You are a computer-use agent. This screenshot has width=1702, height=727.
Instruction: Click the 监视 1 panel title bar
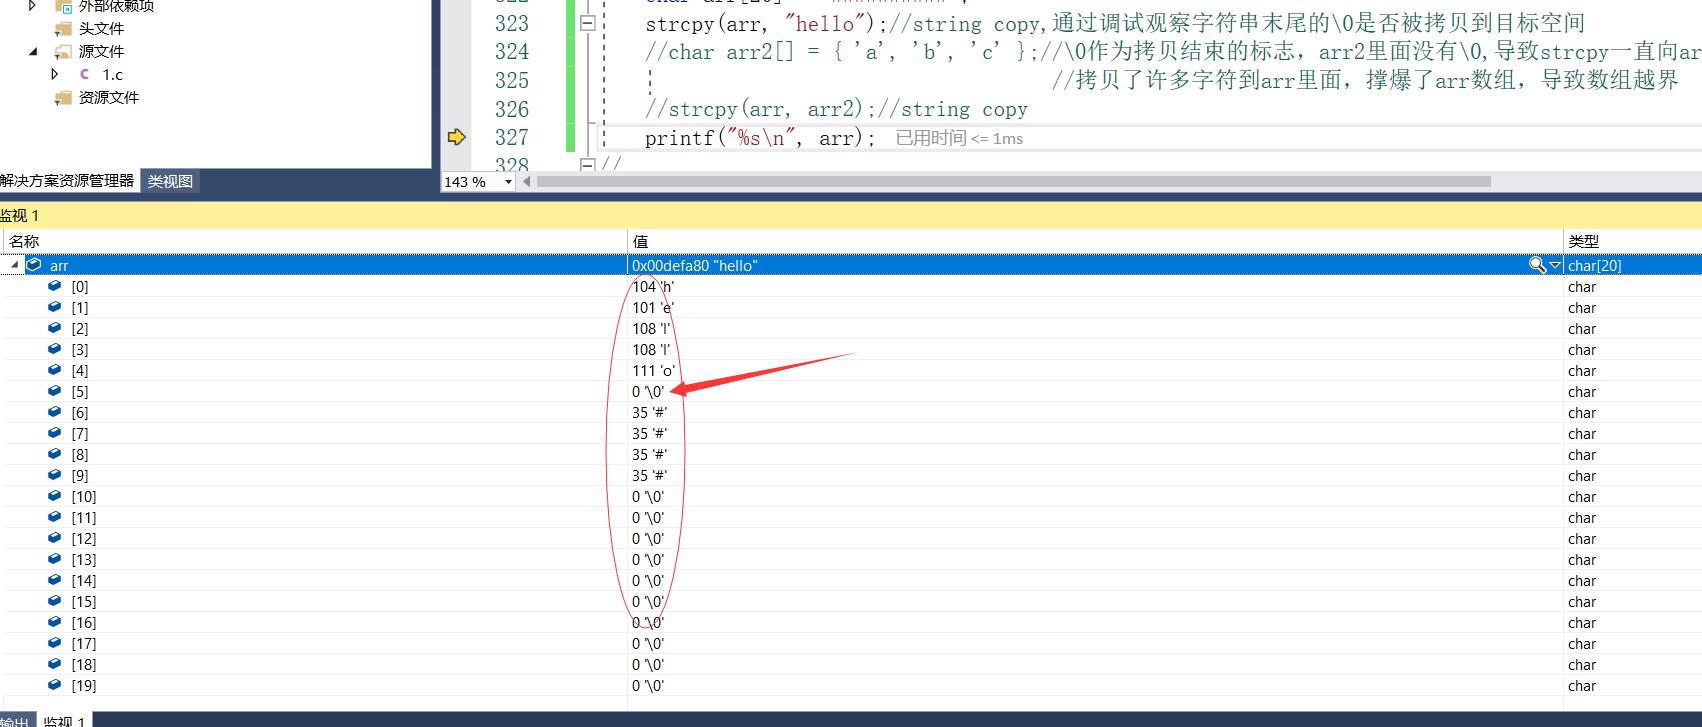pos(851,215)
